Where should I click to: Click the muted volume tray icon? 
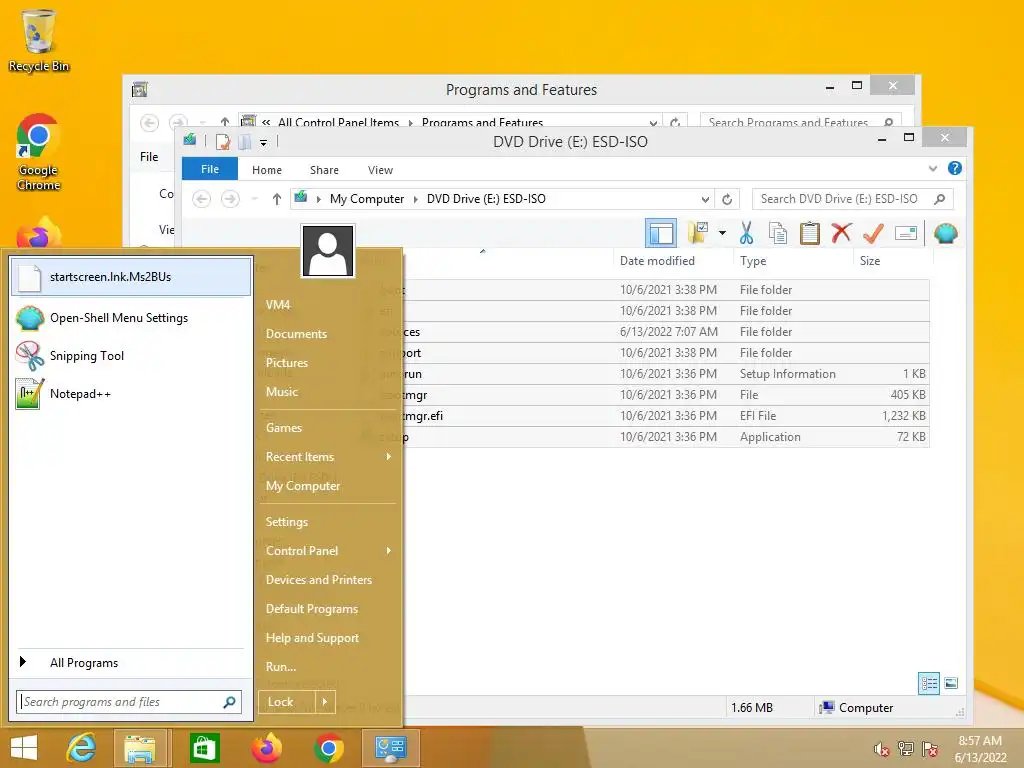pos(882,749)
